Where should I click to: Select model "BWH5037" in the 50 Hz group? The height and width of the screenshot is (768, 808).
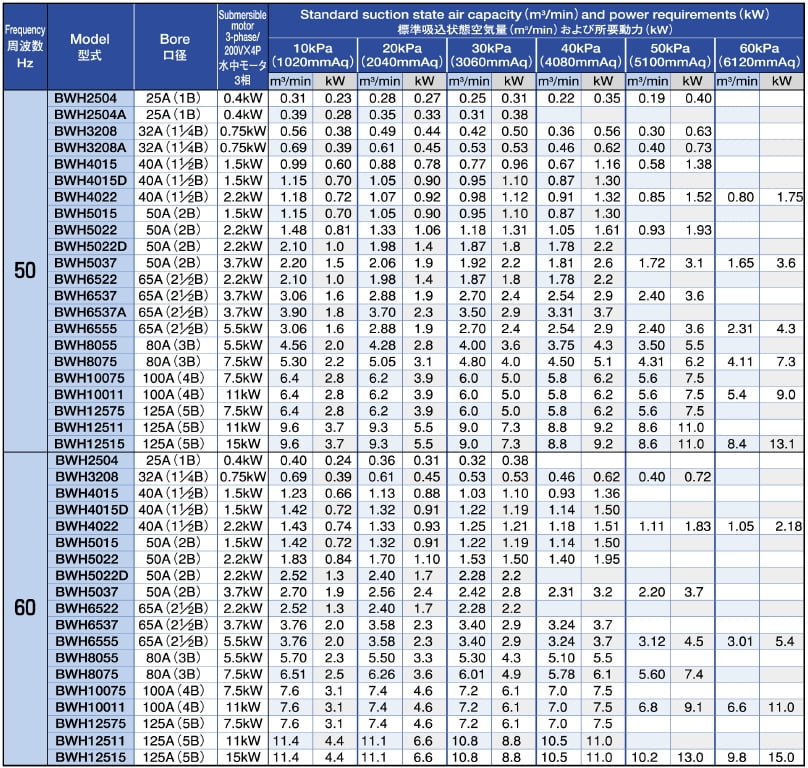(x=86, y=262)
